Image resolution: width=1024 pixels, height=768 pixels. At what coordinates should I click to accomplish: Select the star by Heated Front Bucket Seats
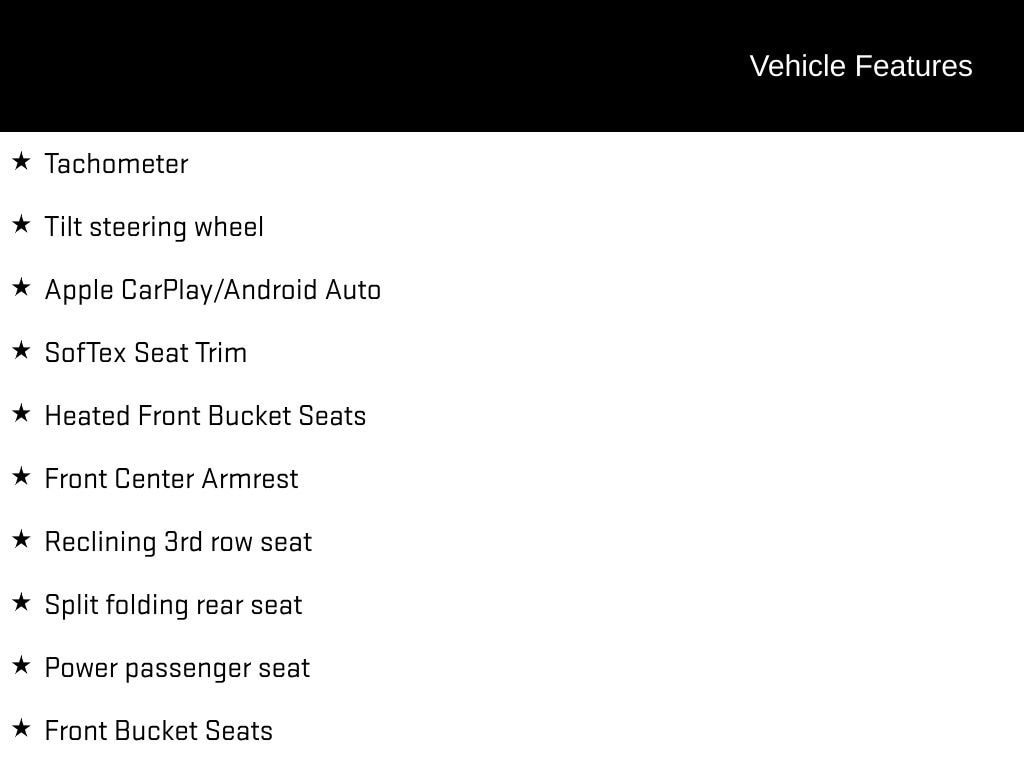(x=21, y=413)
